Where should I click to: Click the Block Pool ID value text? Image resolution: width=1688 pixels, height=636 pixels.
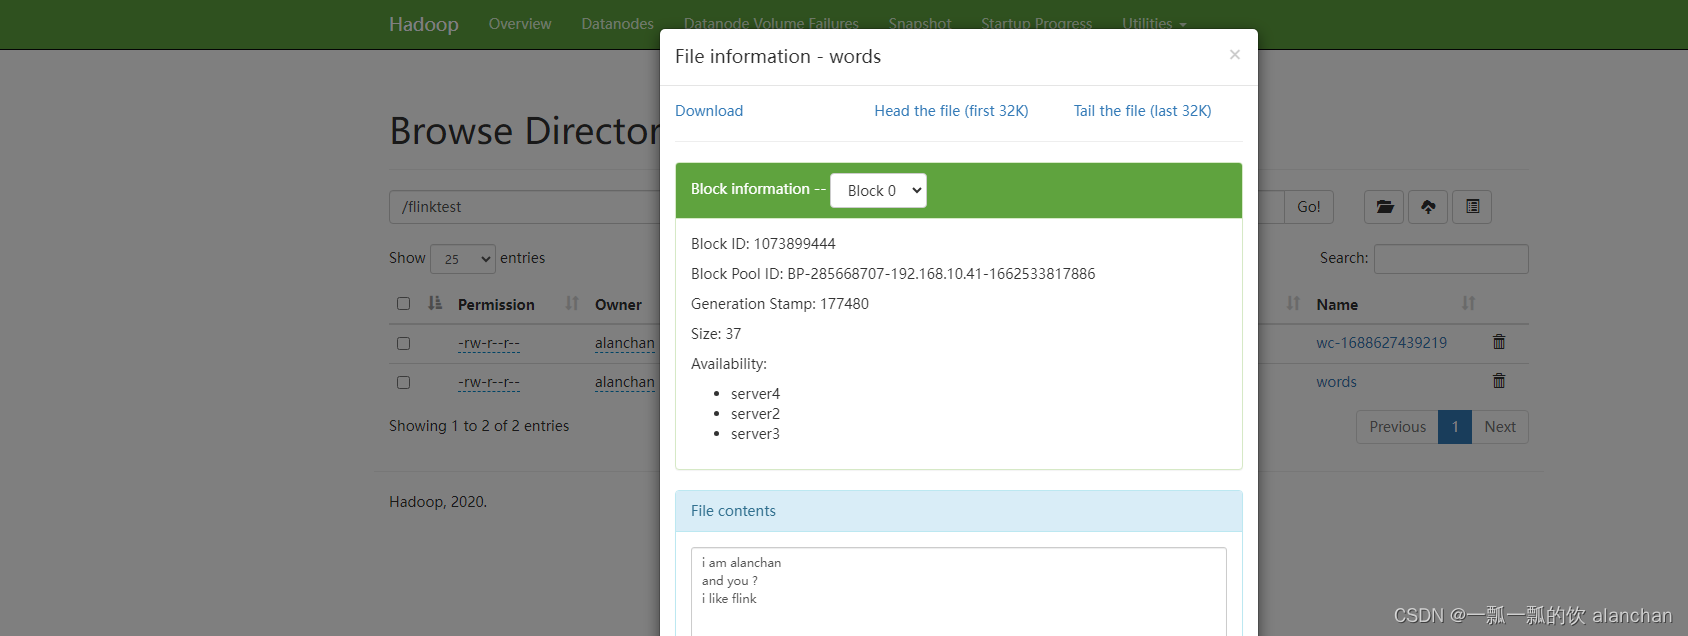(941, 274)
